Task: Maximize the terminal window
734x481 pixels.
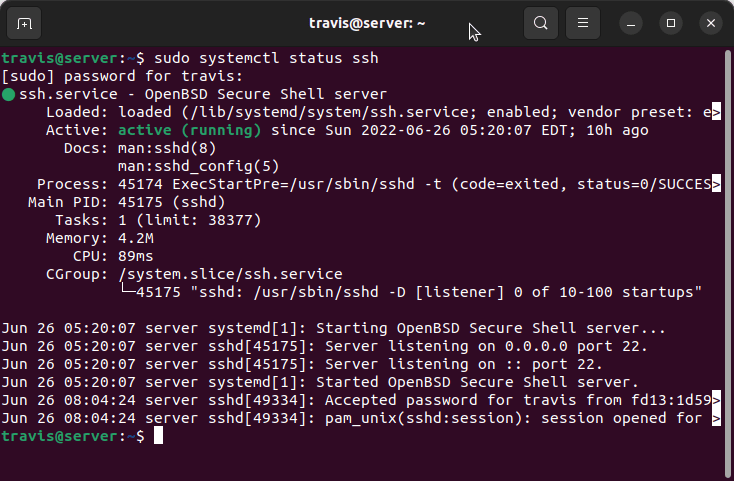Action: coord(671,22)
